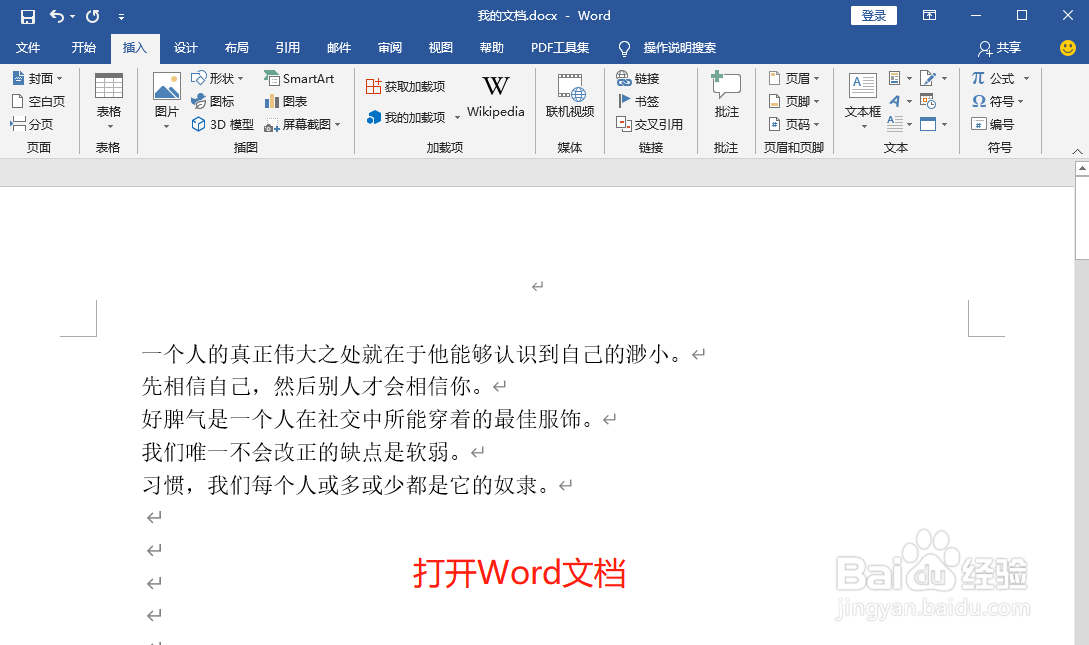
Task: Open the File (文件) tab
Action: (28, 48)
